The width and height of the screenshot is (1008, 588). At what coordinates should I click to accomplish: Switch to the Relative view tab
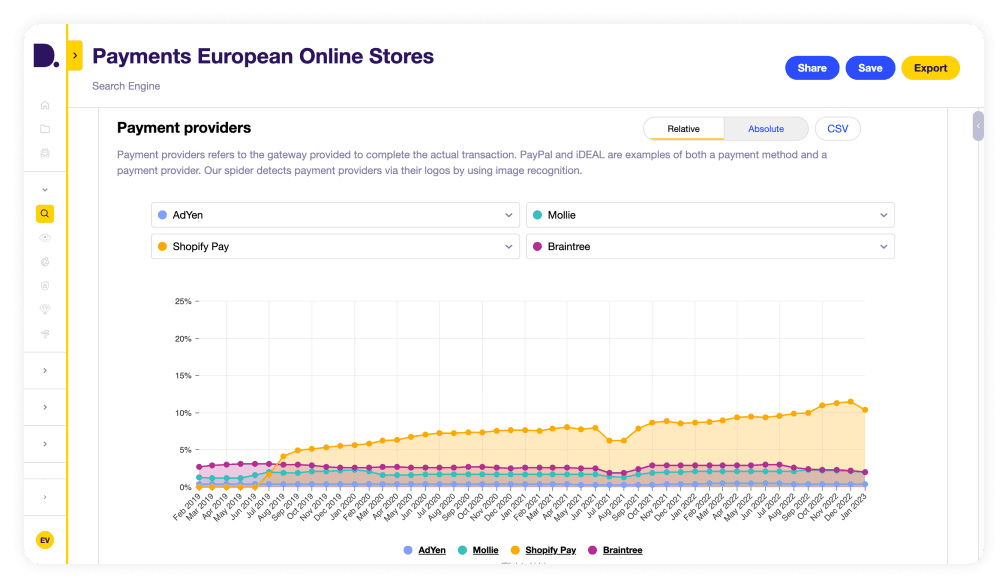pyautogui.click(x=683, y=129)
